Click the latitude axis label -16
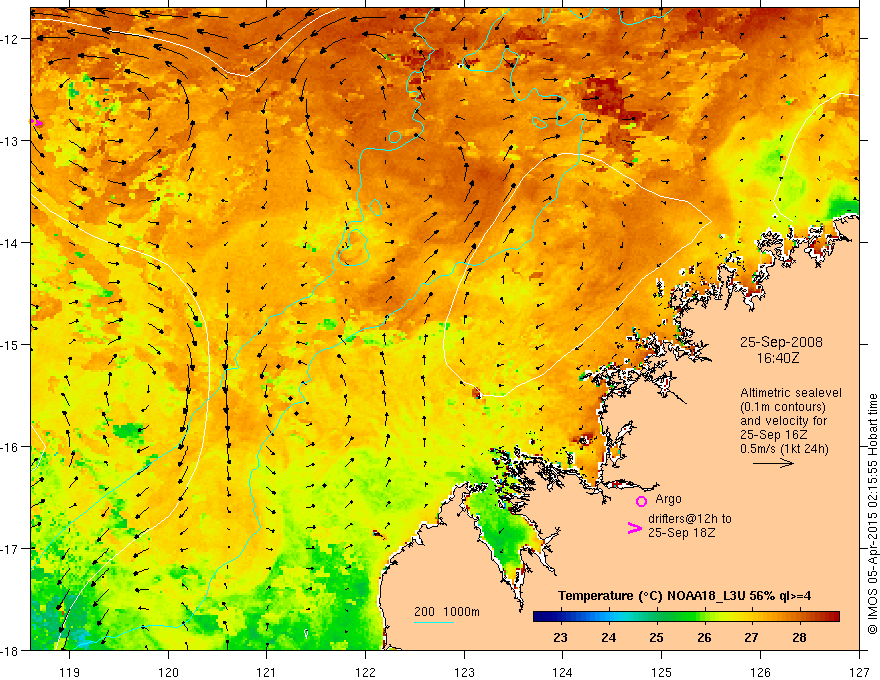 (x=10, y=447)
